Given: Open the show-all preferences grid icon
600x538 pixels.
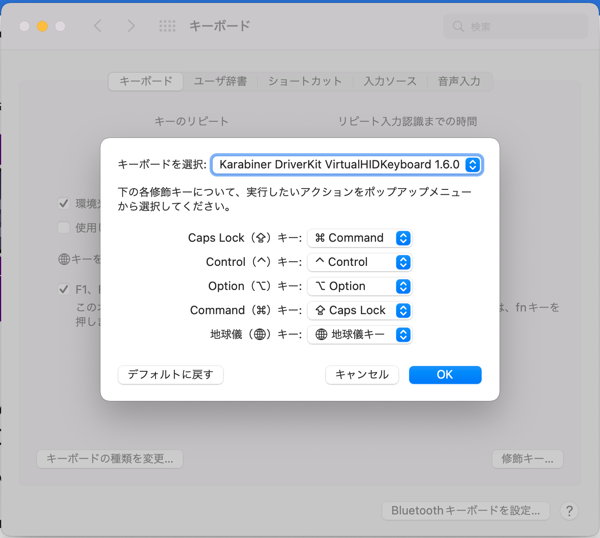Looking at the screenshot, I should tap(167, 26).
